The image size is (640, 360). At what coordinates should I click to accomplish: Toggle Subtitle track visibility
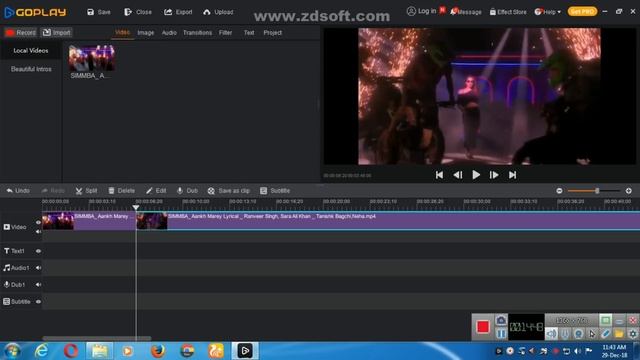pyautogui.click(x=38, y=302)
